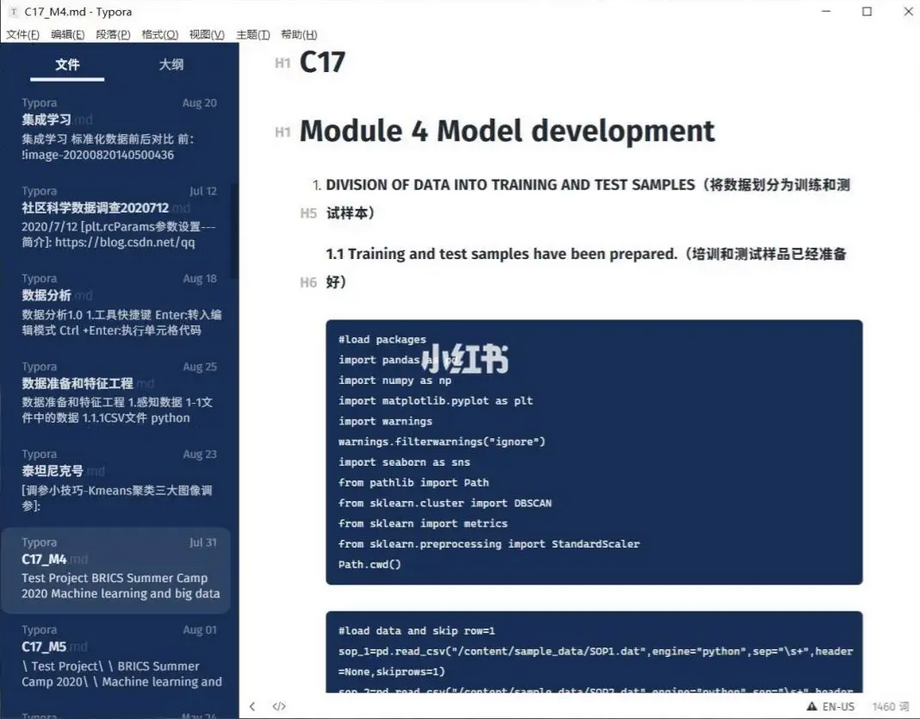Image resolution: width=920 pixels, height=719 pixels.
Task: Click the Path.cwd() code line
Action: click(x=370, y=564)
